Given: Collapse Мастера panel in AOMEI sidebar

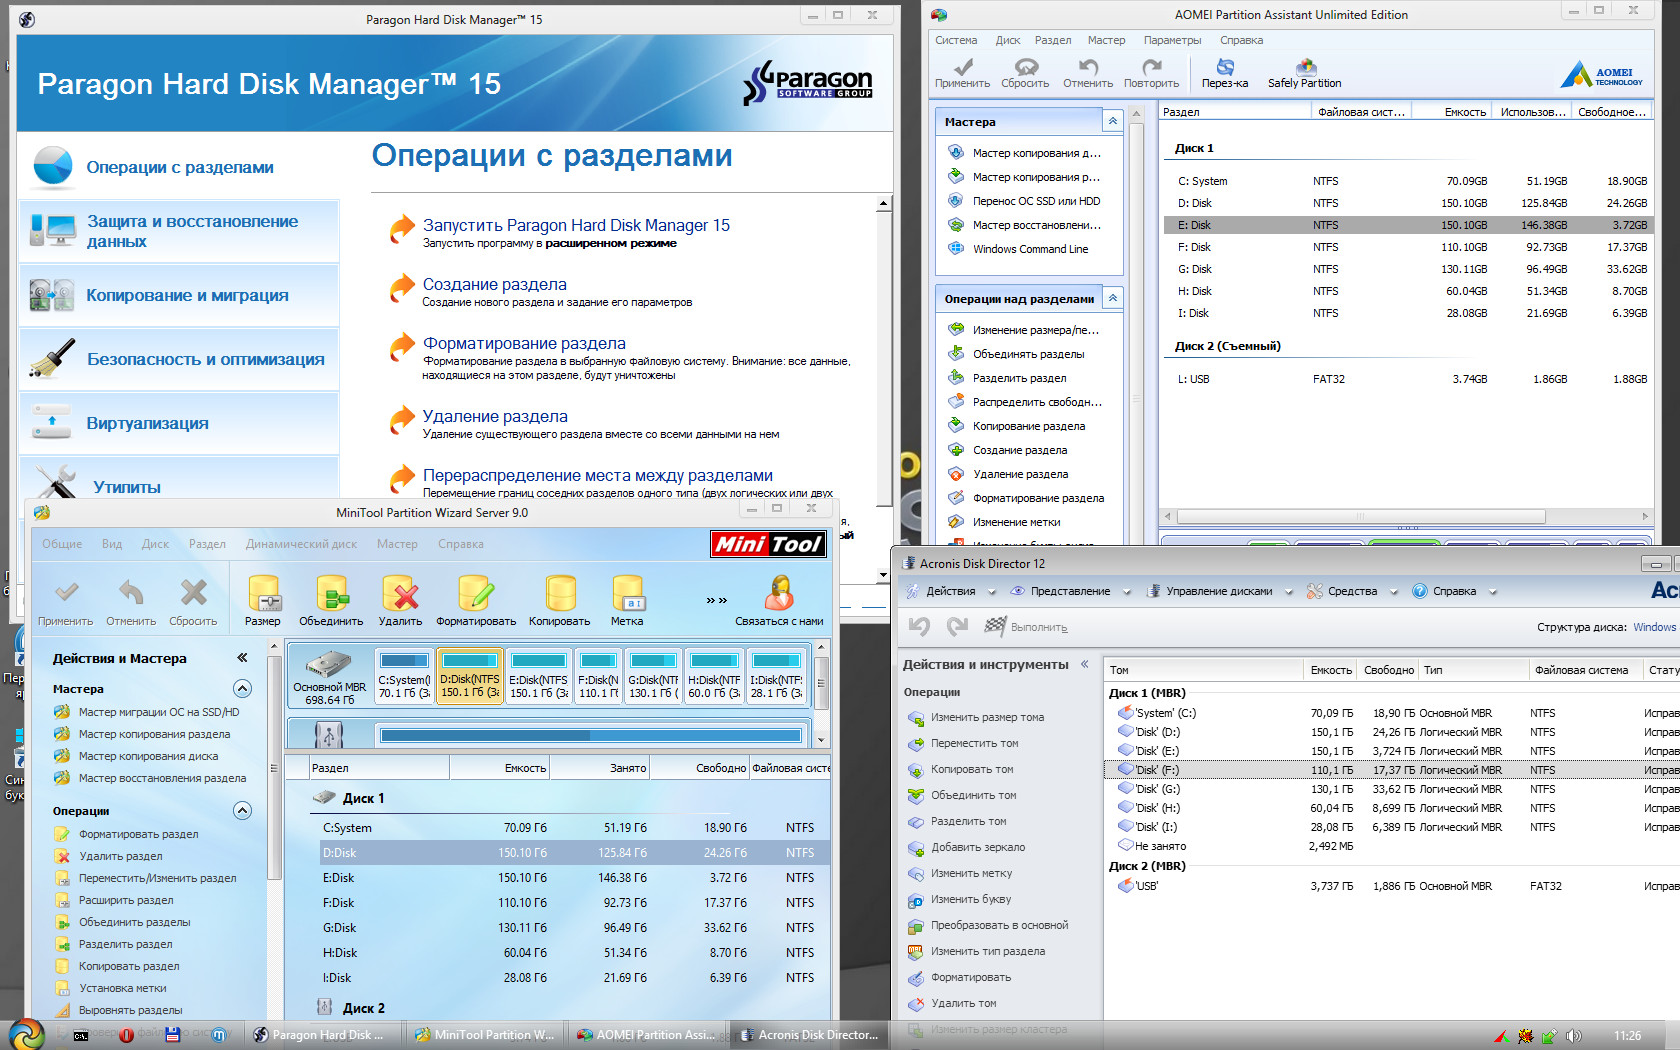Looking at the screenshot, I should click(1112, 121).
